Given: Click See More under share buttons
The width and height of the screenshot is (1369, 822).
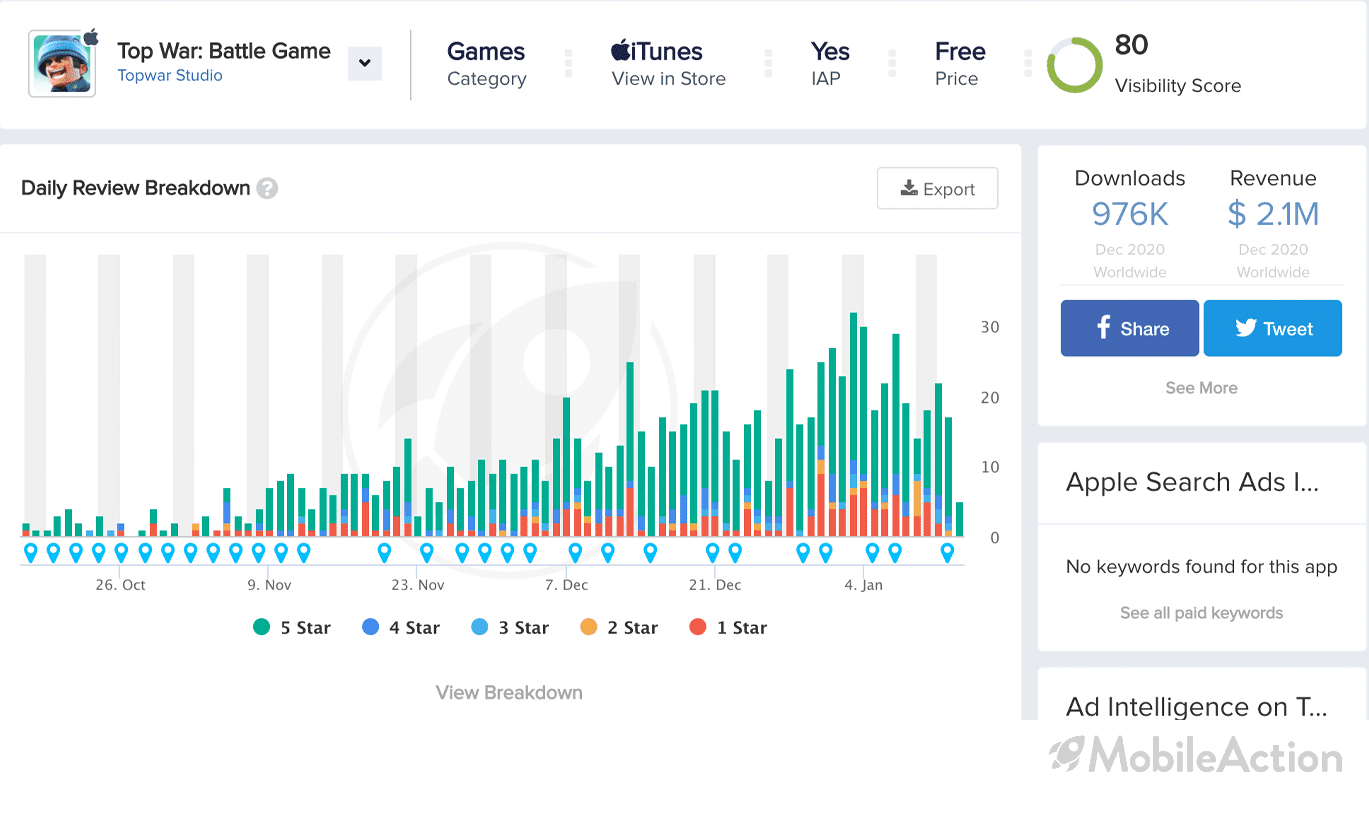Looking at the screenshot, I should point(1201,388).
